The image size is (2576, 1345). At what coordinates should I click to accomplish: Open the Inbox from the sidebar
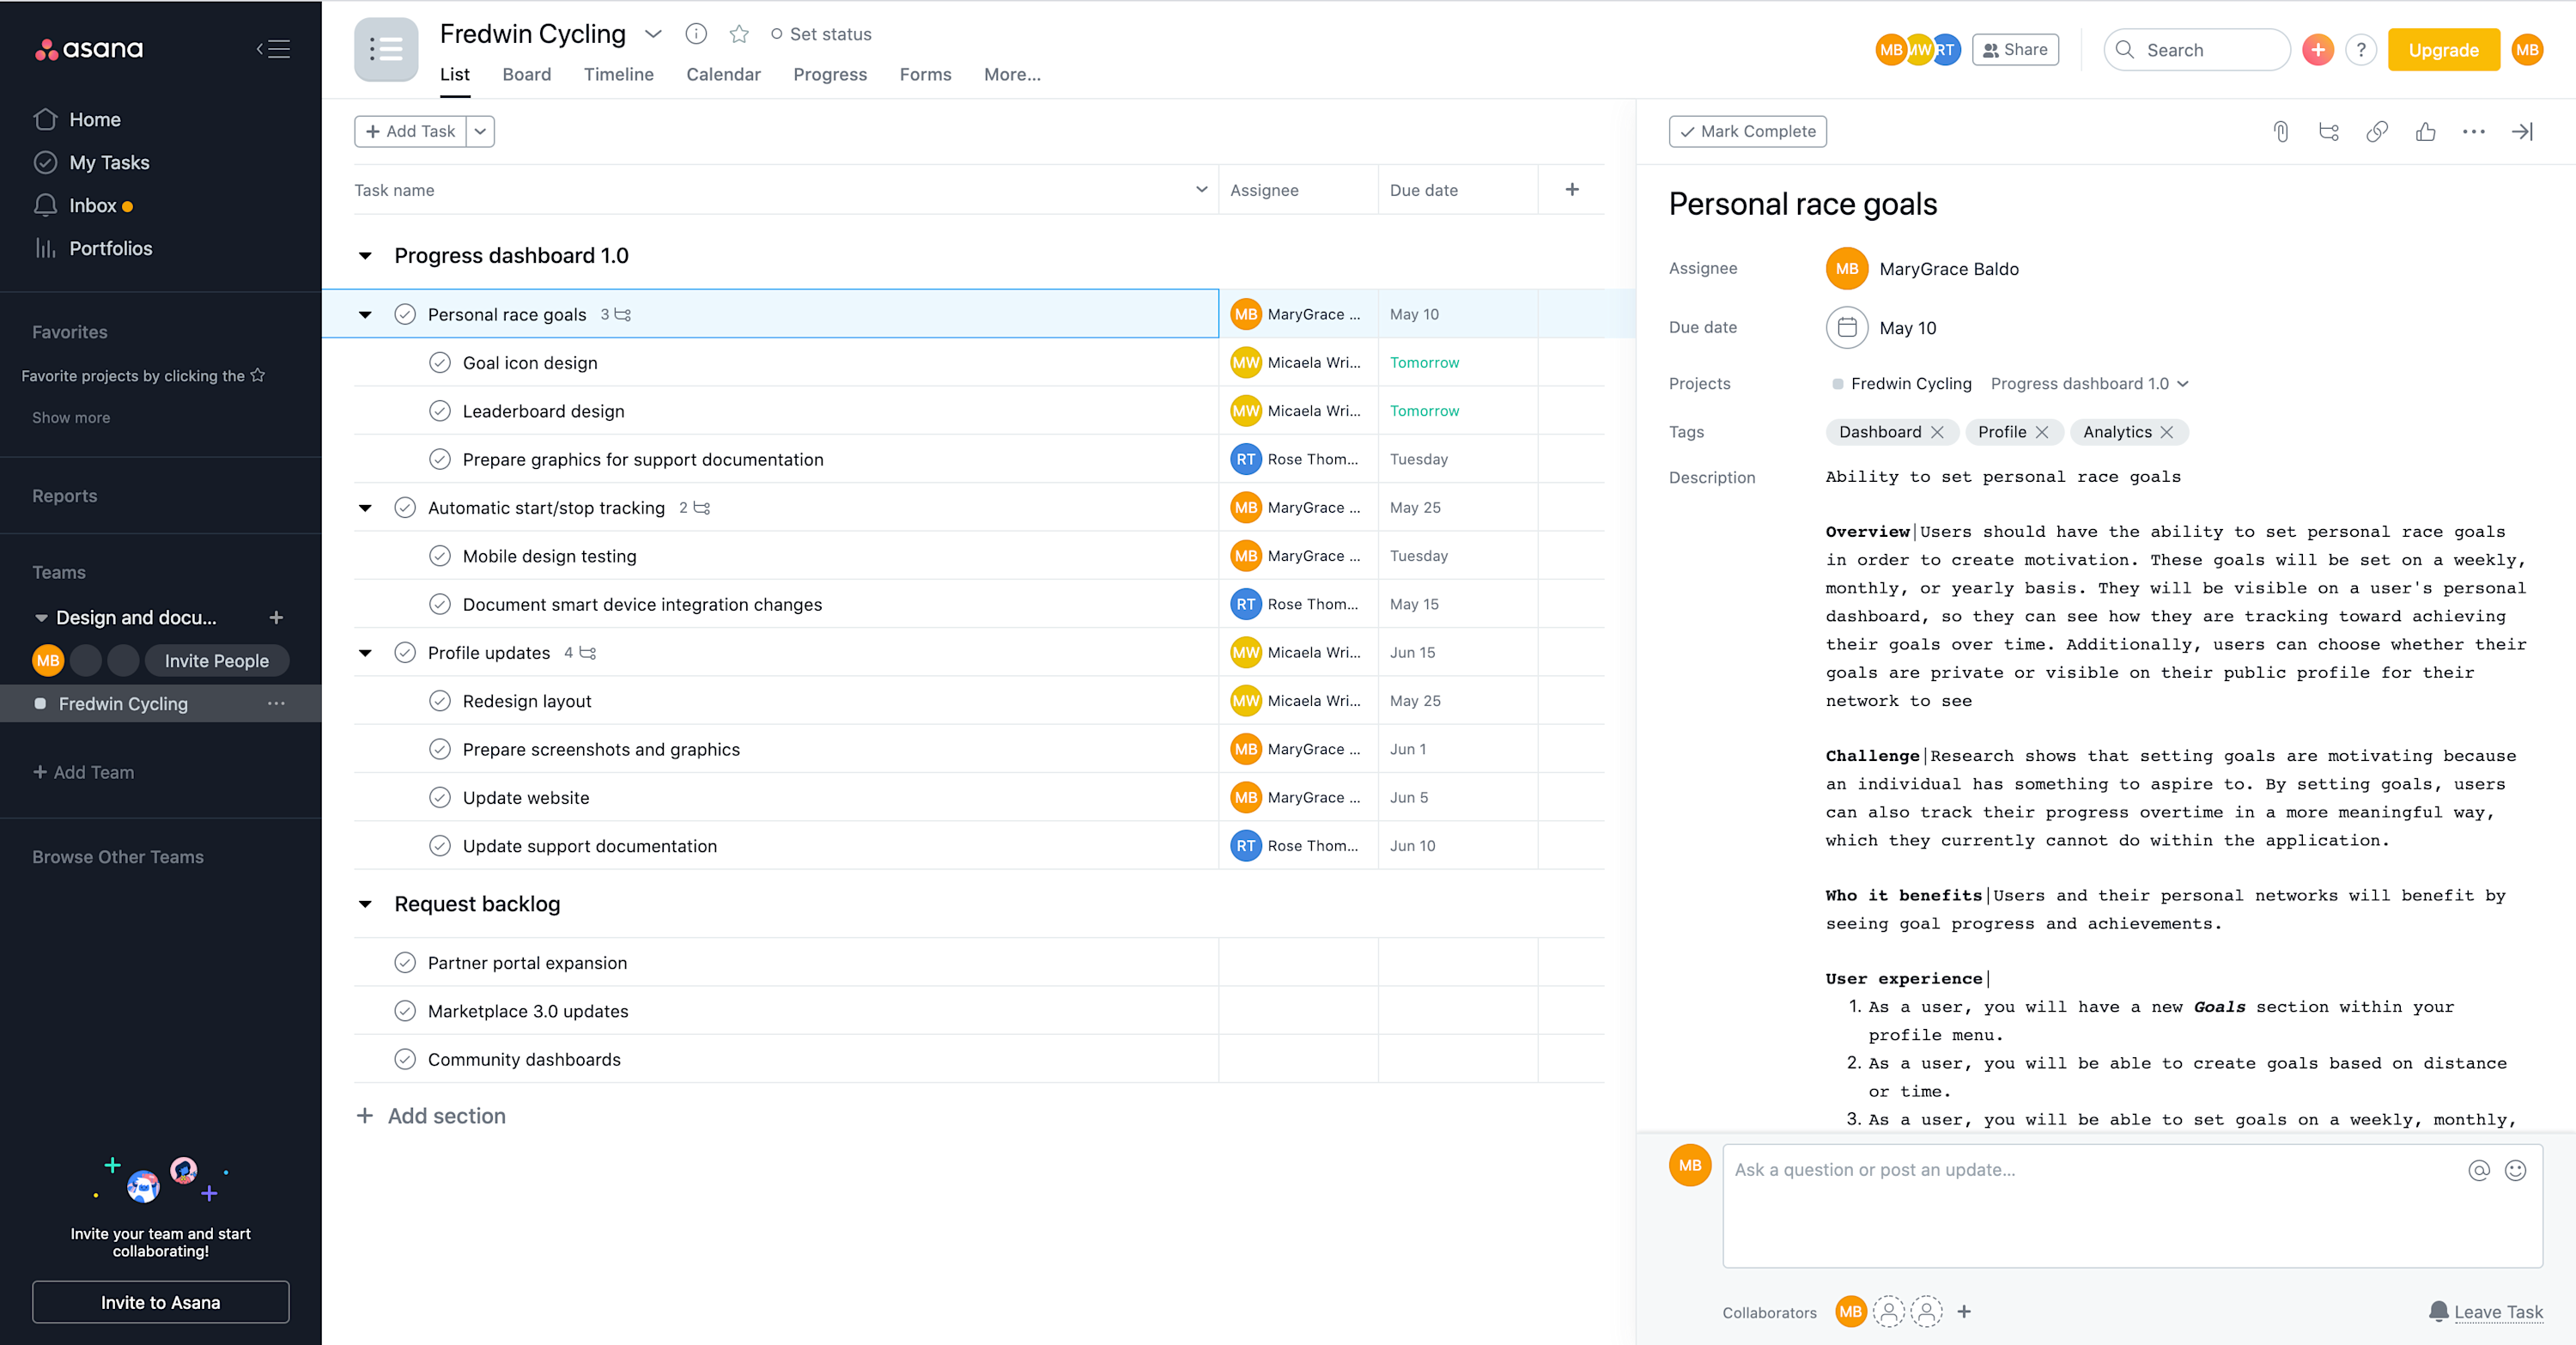click(x=93, y=205)
